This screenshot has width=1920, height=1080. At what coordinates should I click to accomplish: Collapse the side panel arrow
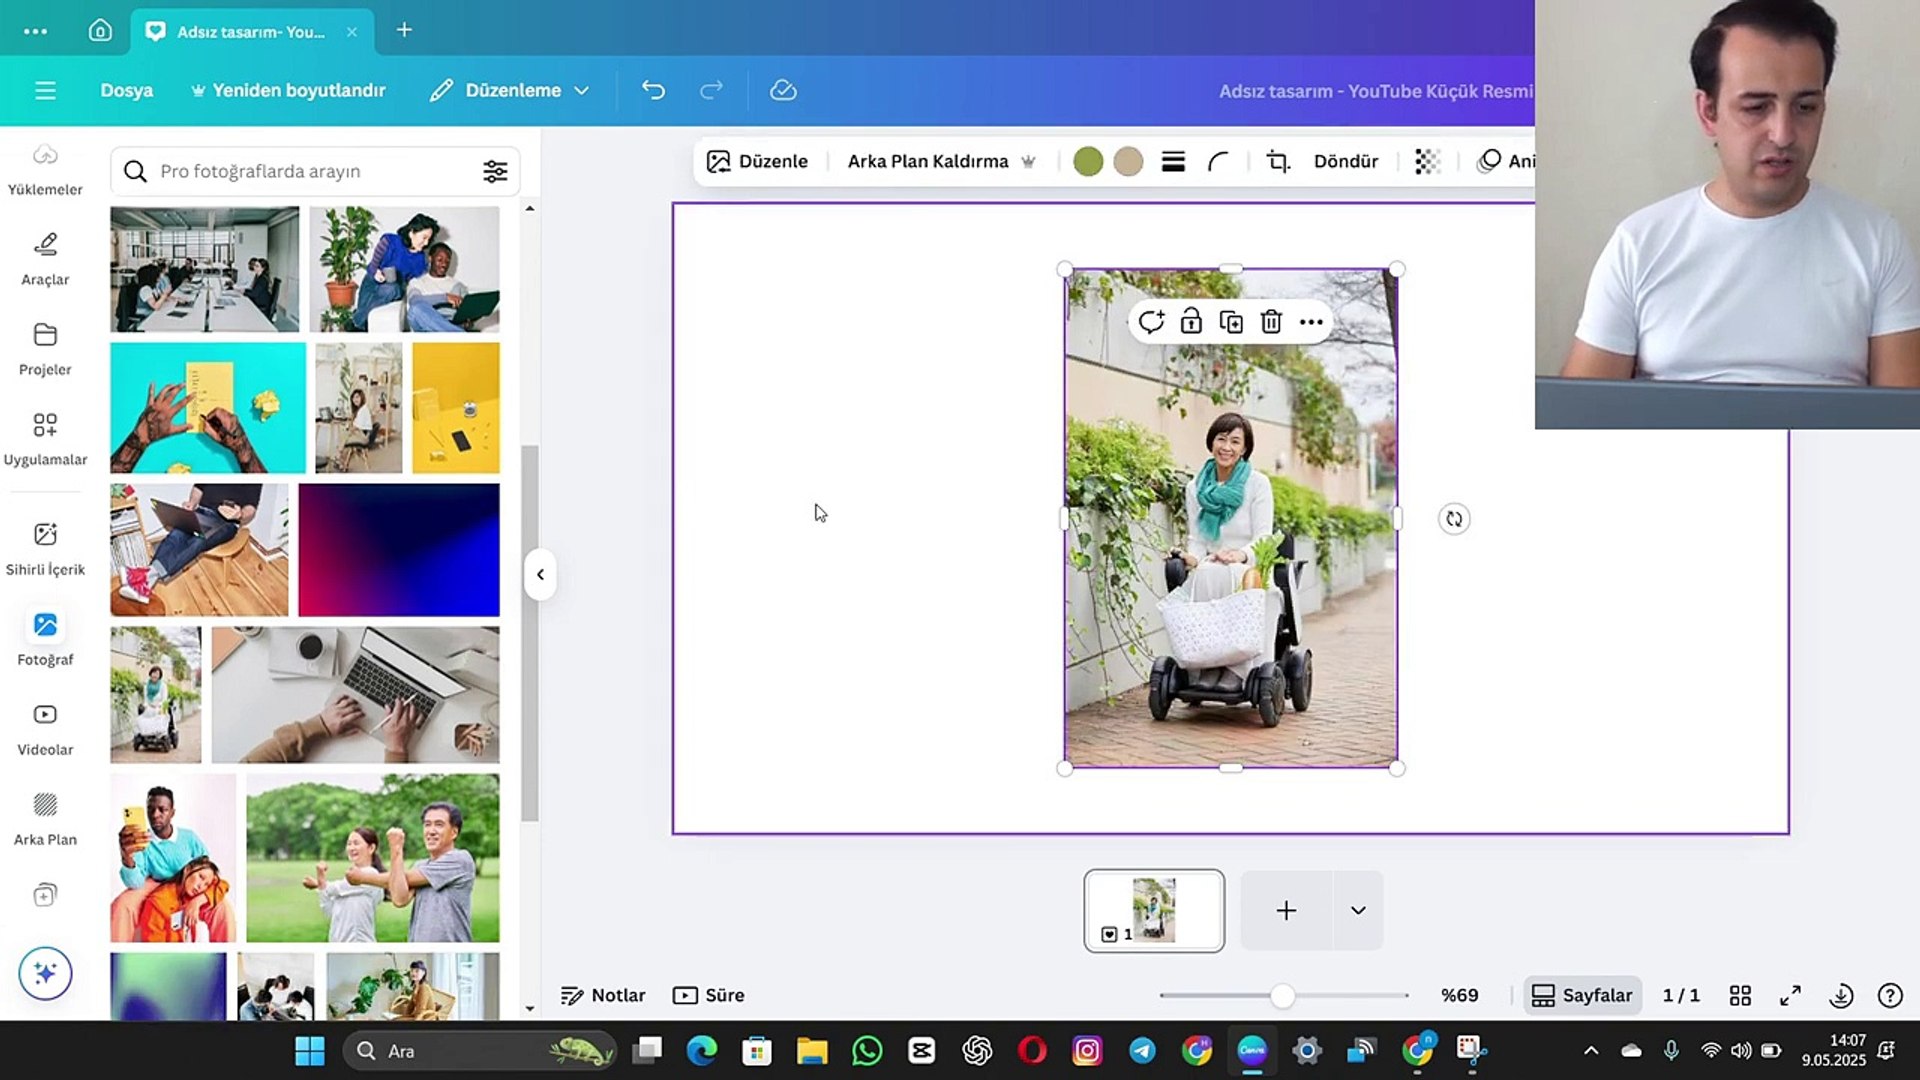pos(540,574)
